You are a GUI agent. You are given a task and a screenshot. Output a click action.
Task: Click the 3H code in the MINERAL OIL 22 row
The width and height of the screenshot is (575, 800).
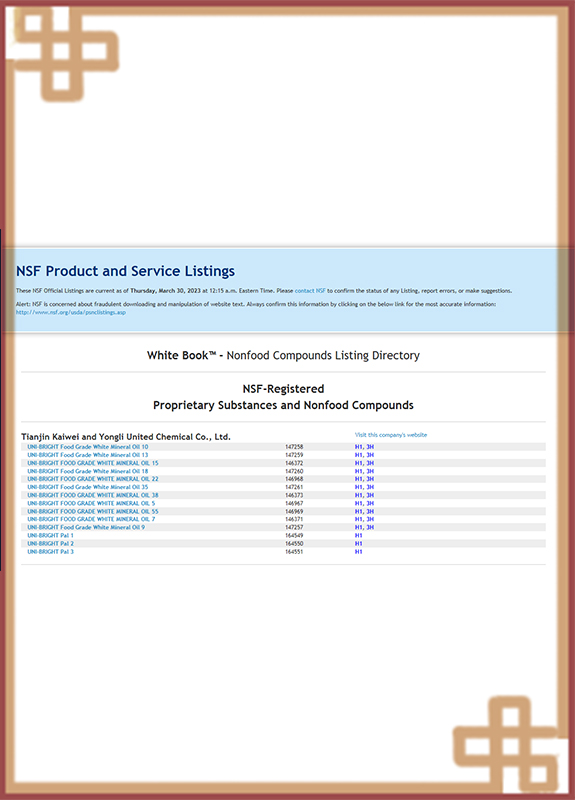(370, 479)
